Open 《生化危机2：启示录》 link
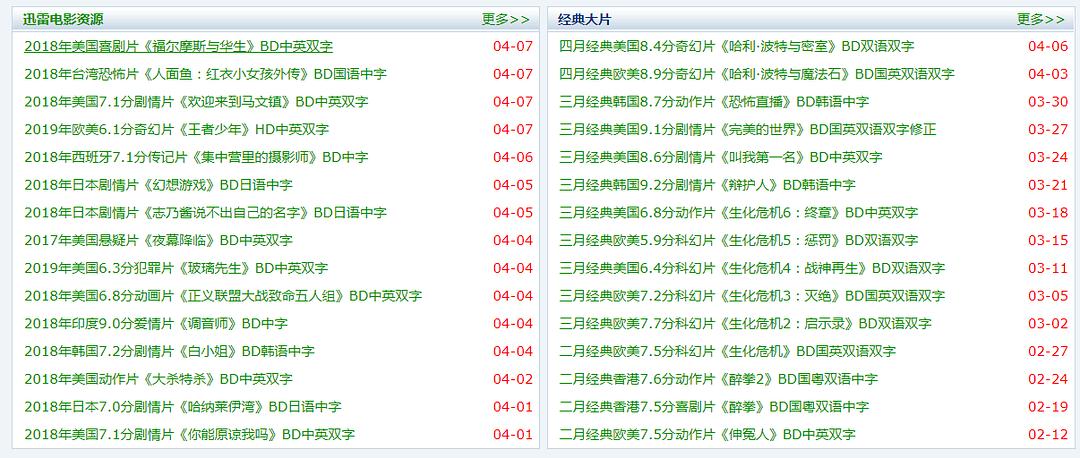Viewport: 1080px width, 458px height. [745, 323]
